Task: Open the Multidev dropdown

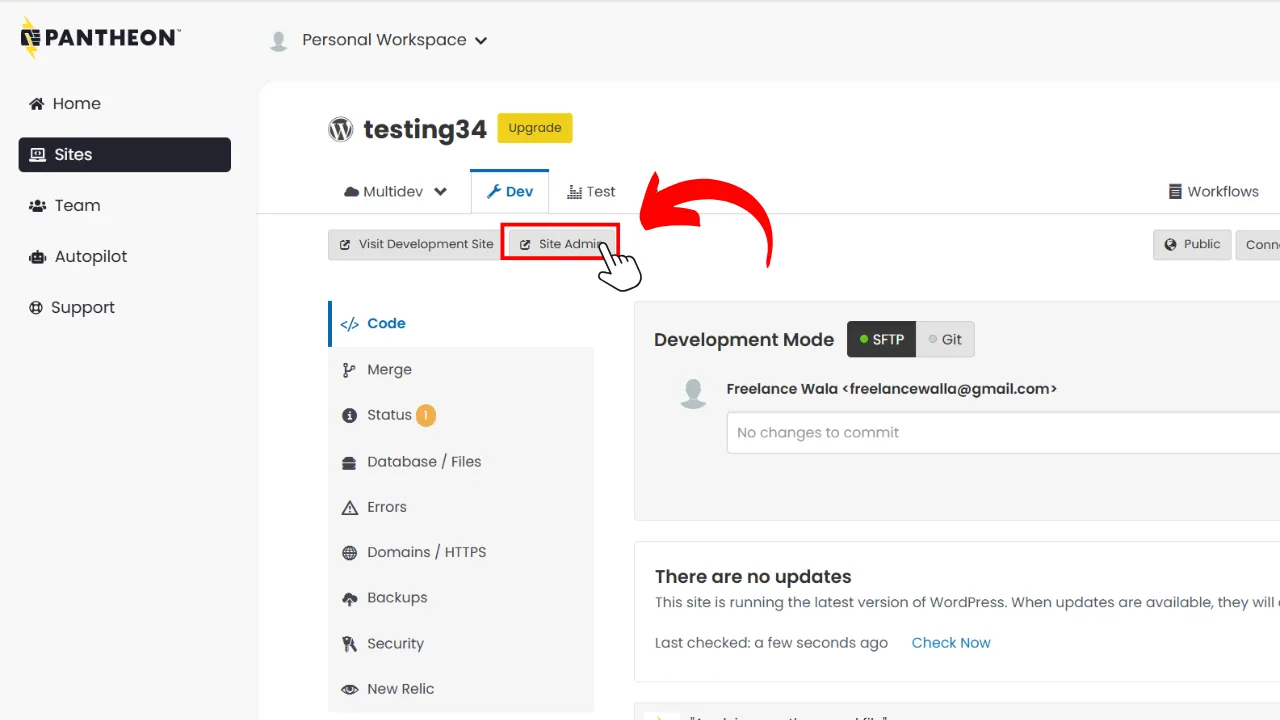Action: coord(395,192)
